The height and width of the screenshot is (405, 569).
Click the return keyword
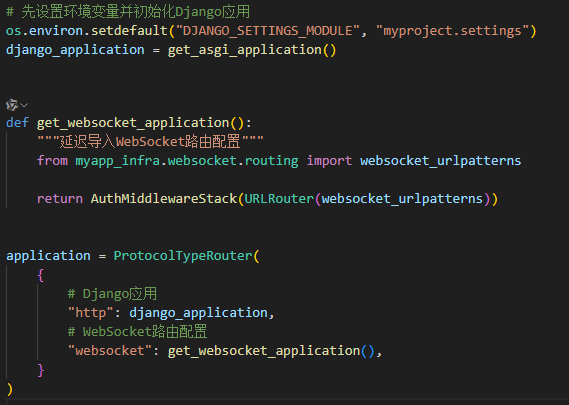point(60,199)
